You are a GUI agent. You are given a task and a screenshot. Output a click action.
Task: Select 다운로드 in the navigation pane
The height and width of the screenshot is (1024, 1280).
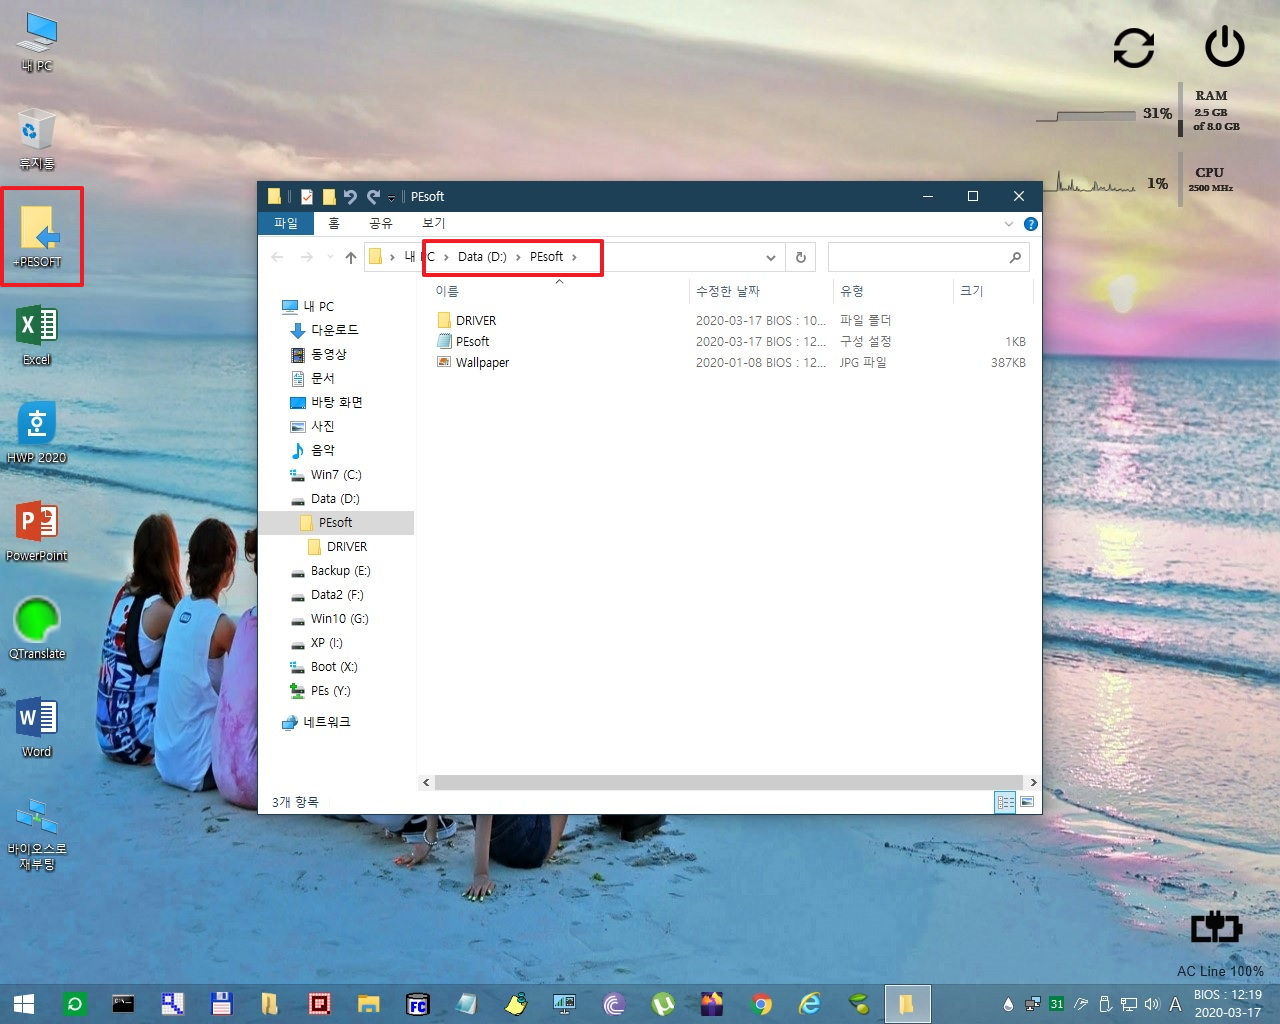tap(334, 330)
